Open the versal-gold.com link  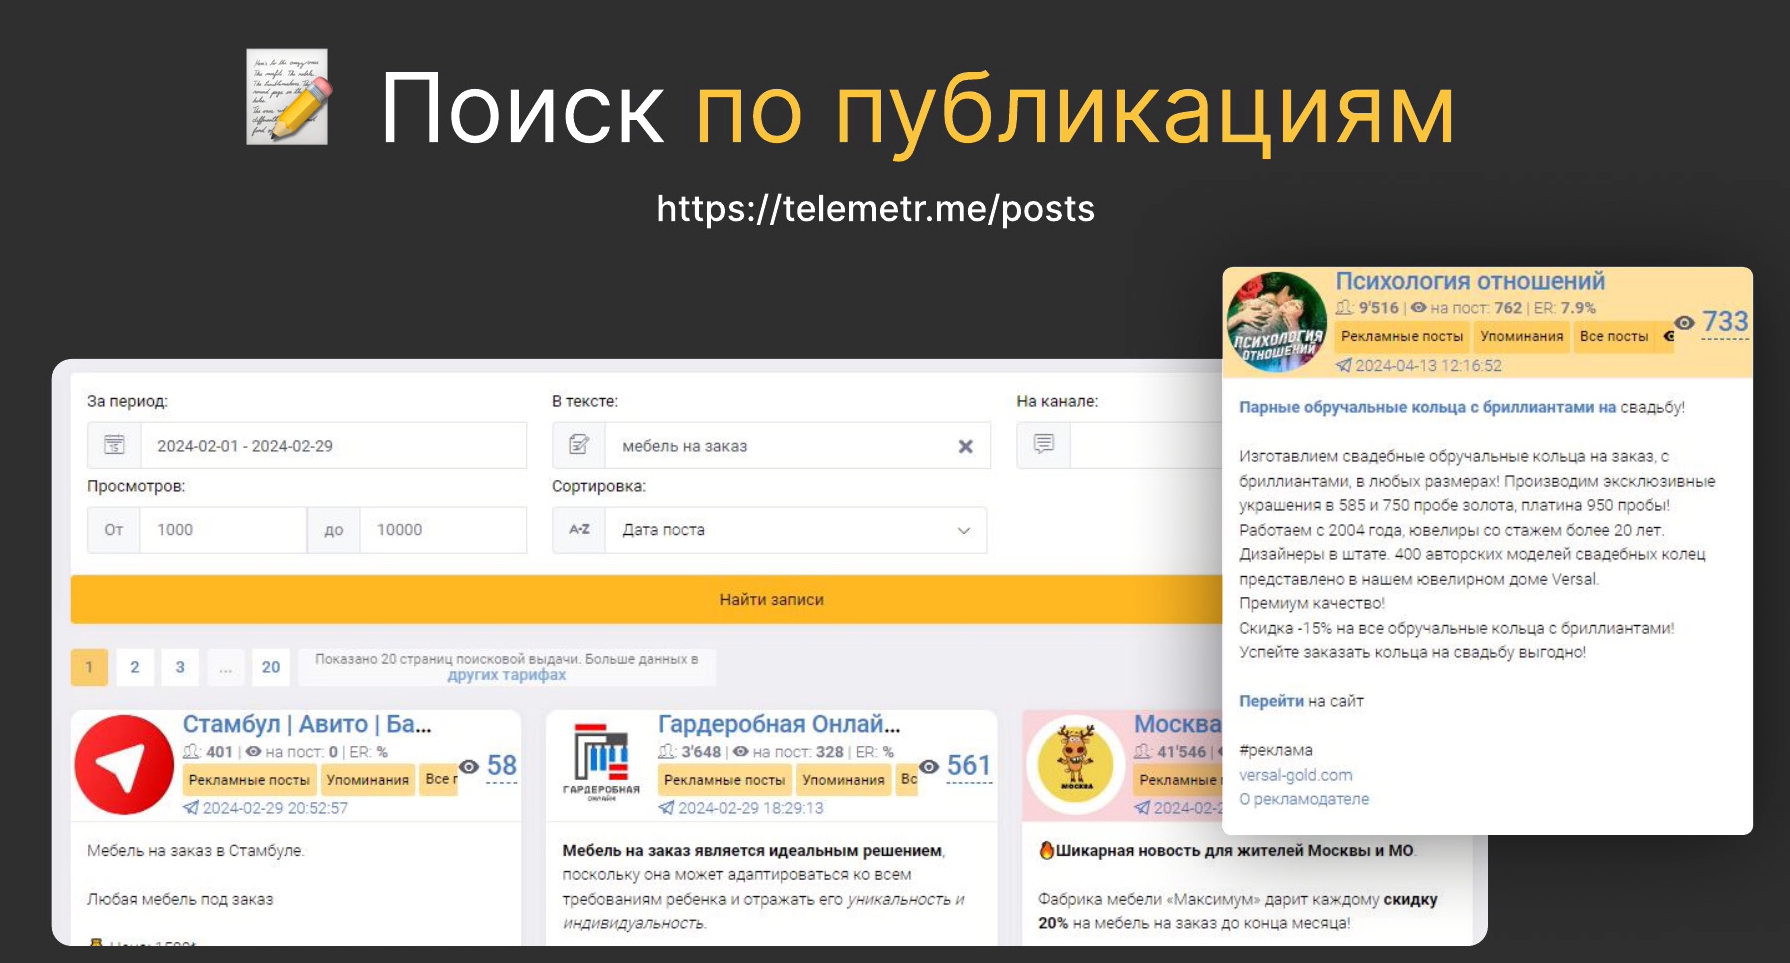[1295, 775]
